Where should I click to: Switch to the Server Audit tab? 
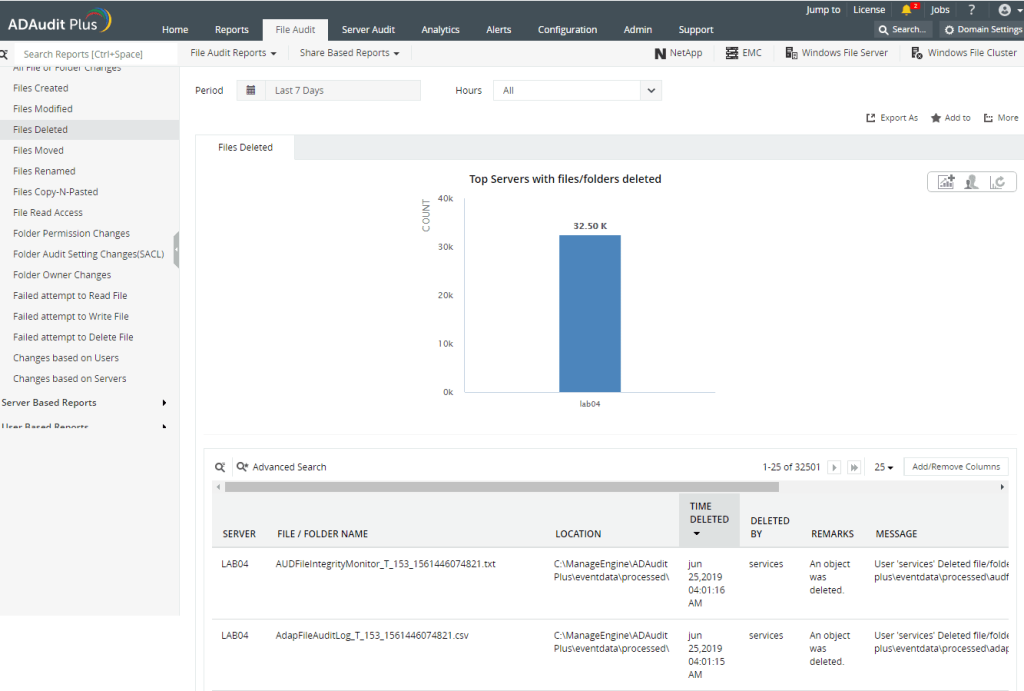(368, 30)
